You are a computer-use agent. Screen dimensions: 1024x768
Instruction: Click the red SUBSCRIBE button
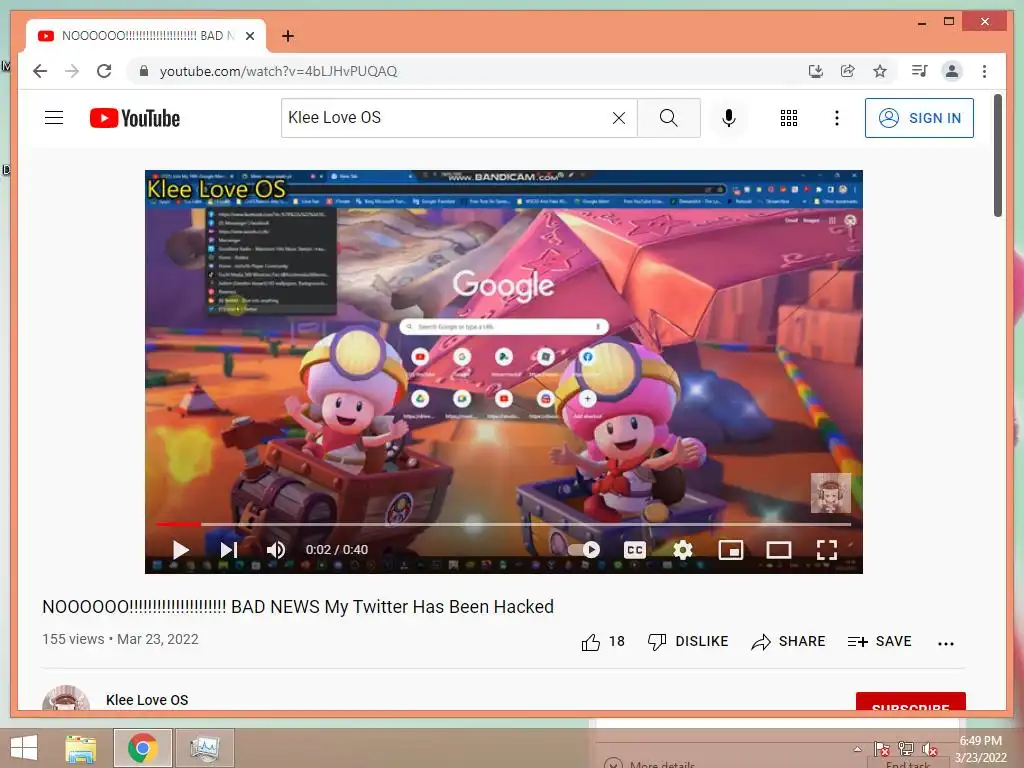[x=910, y=702]
